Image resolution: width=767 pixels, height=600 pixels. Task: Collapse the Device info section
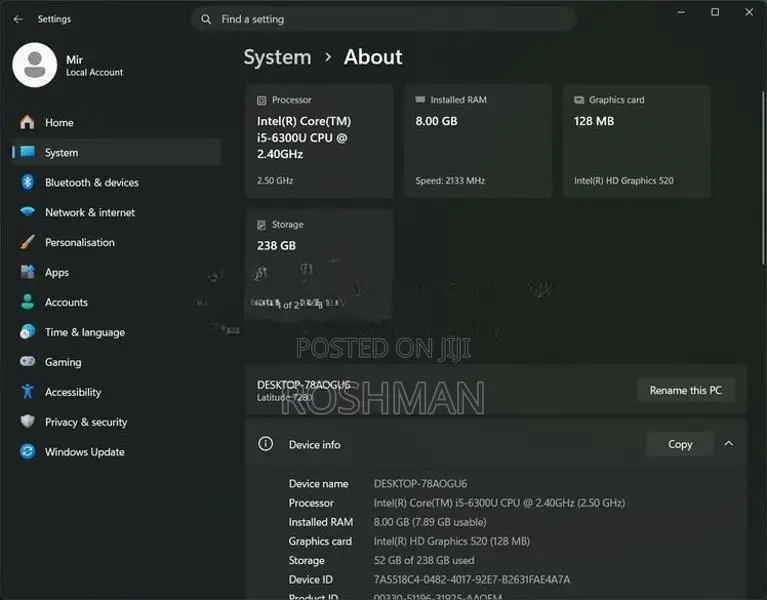click(728, 444)
